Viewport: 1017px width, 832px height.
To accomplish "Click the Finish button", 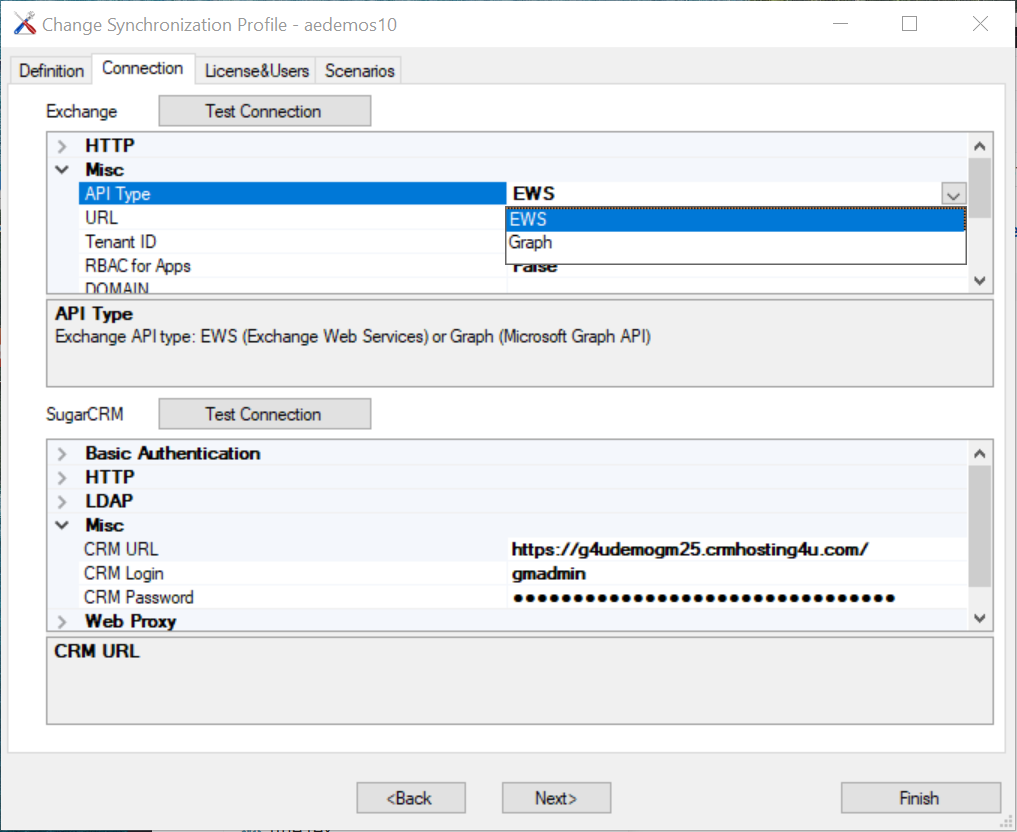I will [920, 798].
